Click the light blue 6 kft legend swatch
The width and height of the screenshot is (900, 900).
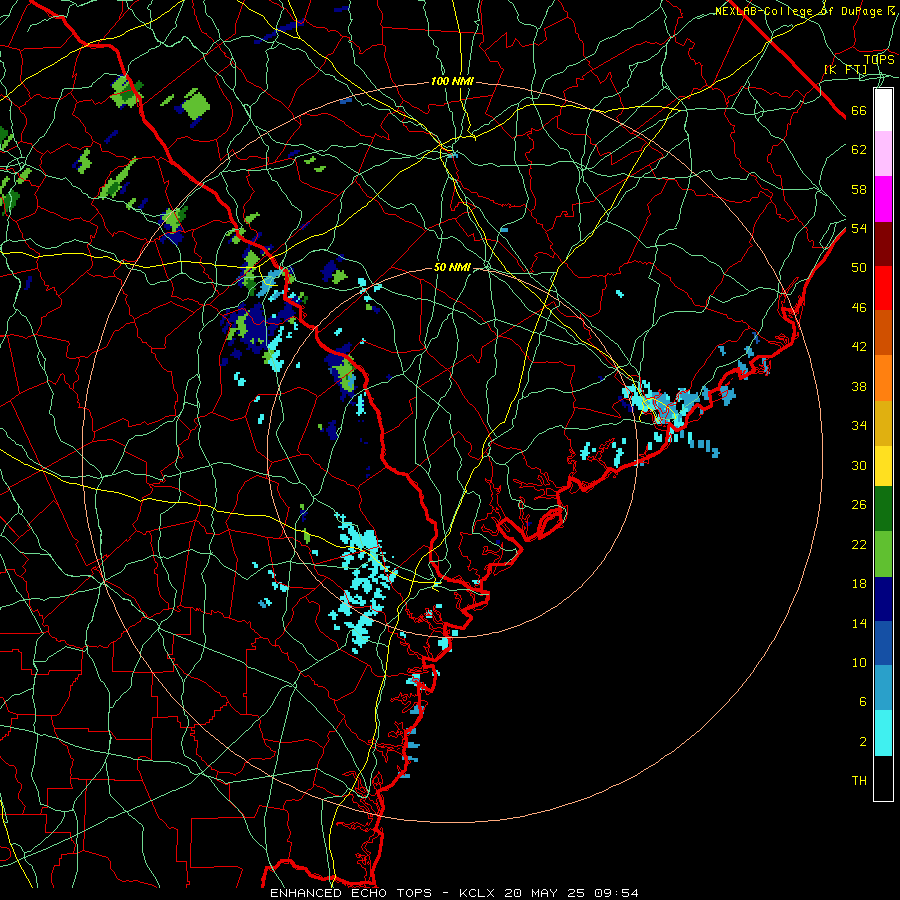883,688
